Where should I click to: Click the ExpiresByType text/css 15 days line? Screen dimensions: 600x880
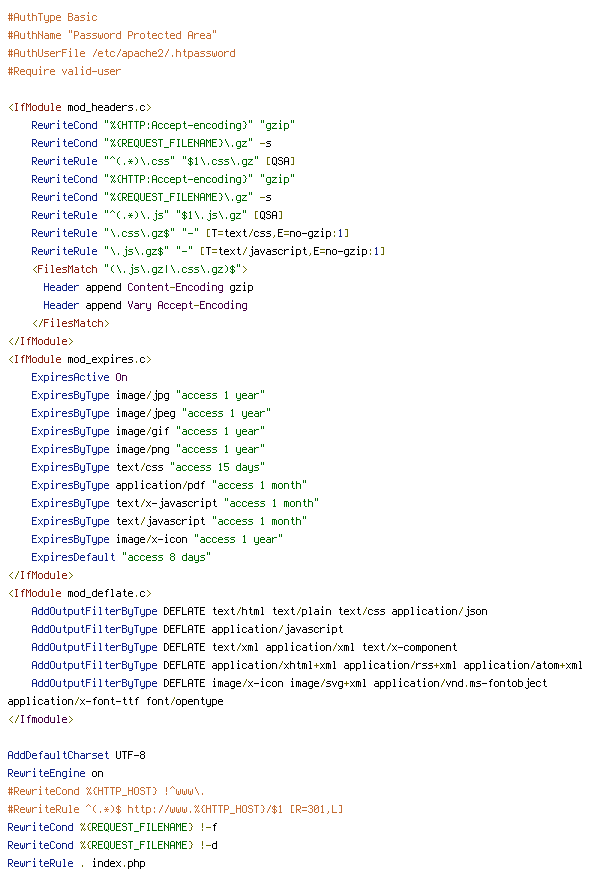coord(148,467)
